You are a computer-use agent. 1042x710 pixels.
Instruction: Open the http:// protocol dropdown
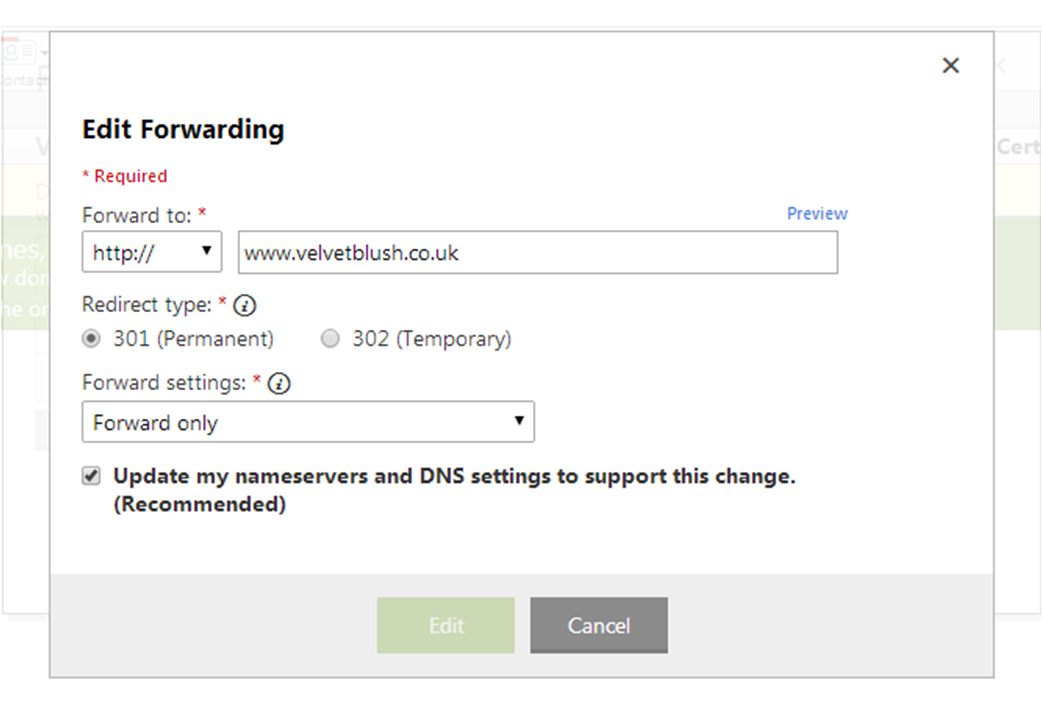(152, 252)
